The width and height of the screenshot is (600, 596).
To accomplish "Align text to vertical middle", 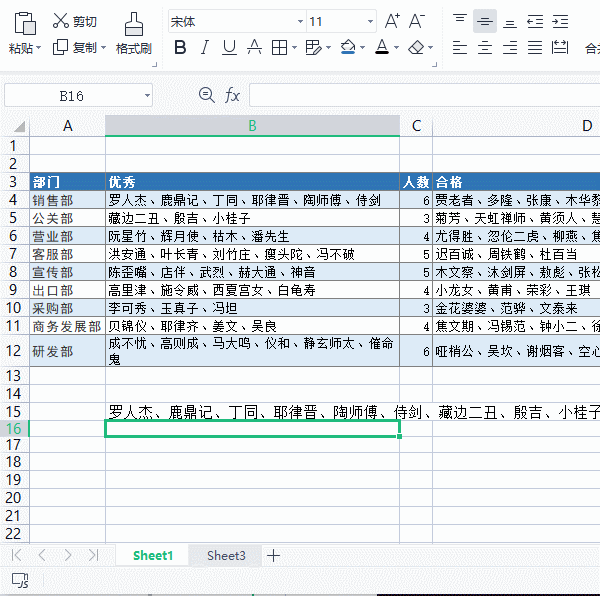I will click(x=485, y=21).
